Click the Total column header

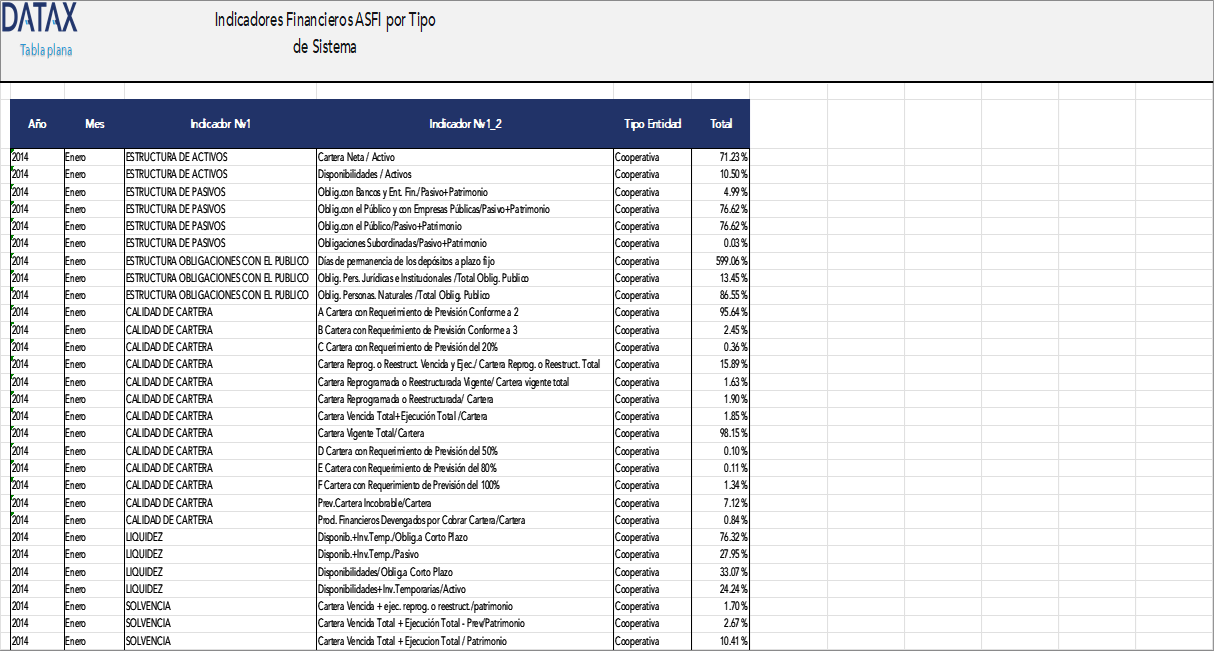pos(720,124)
